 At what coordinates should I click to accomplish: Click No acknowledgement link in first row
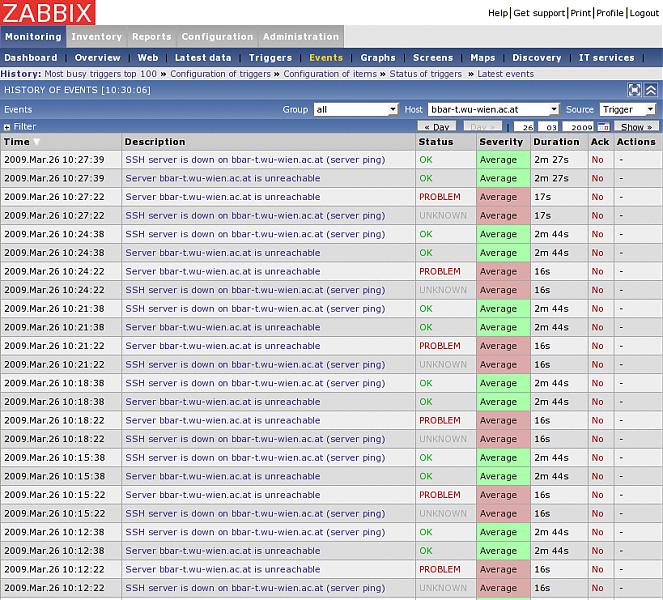(597, 160)
